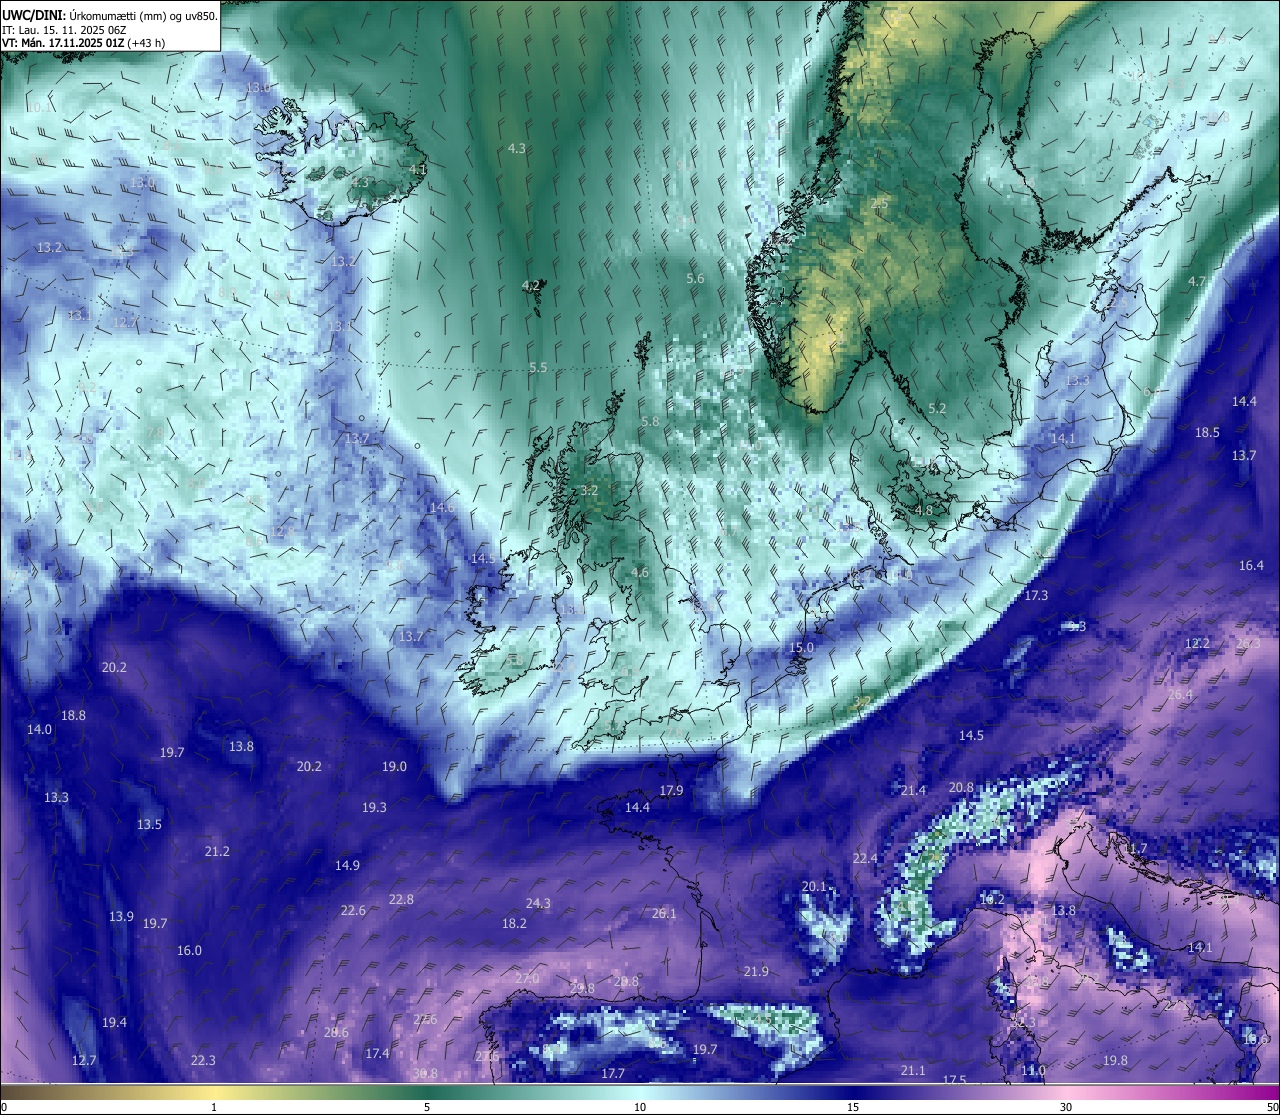Image resolution: width=1280 pixels, height=1115 pixels.
Task: Click the 50 tick label on the color scale
Action: pyautogui.click(x=1272, y=1107)
